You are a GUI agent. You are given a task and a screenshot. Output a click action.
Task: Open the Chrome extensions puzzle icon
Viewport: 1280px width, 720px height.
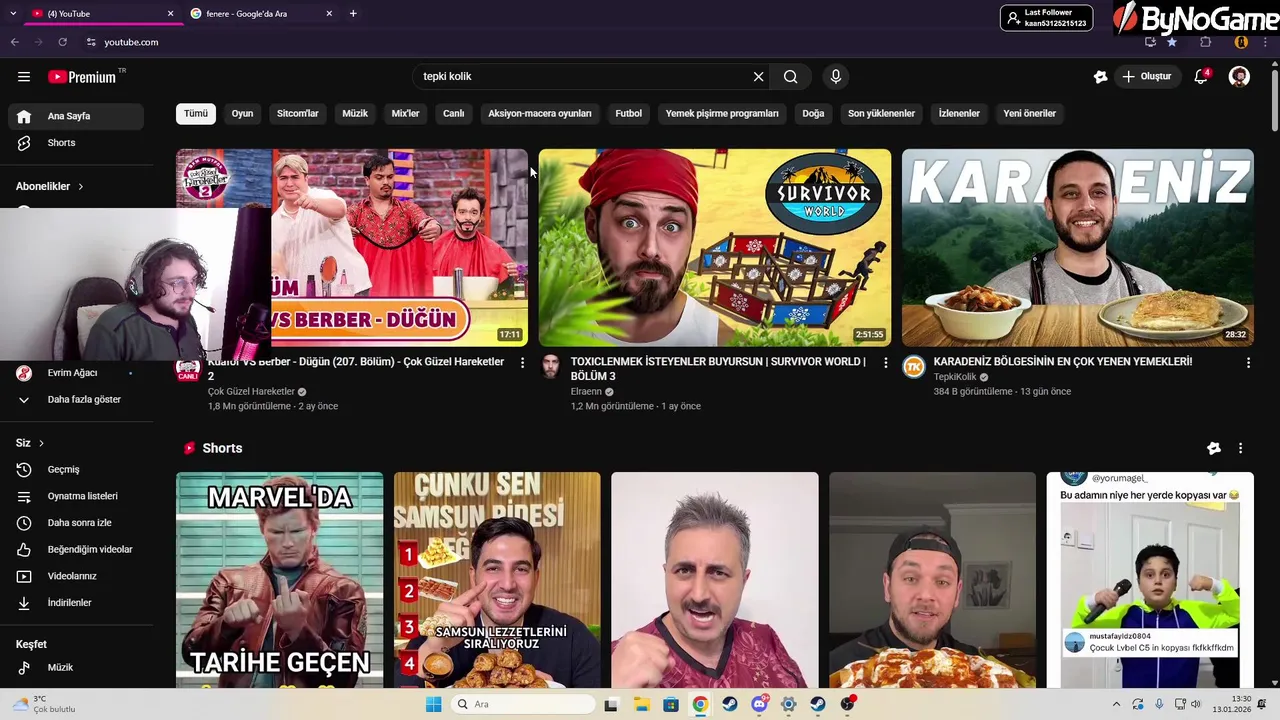pos(1205,42)
